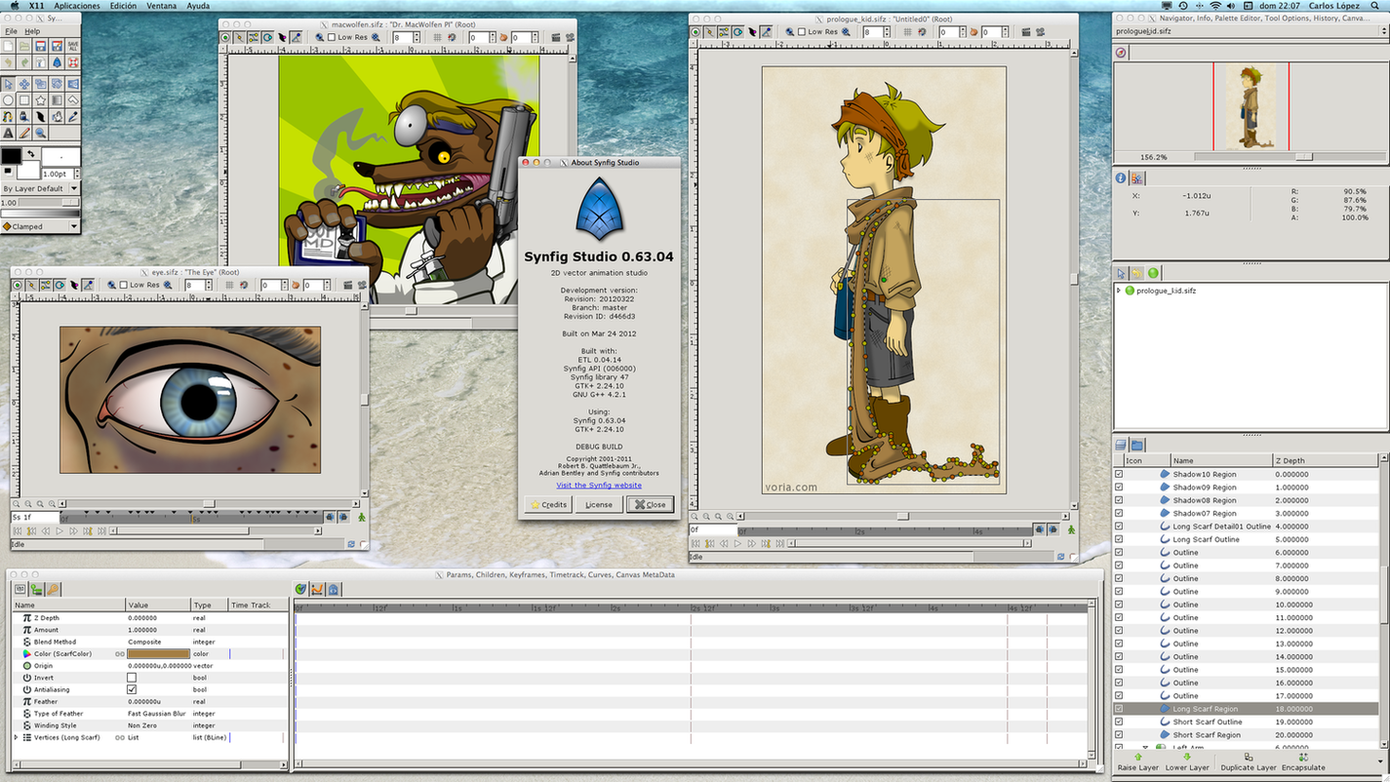Open the Visit the Synfig website link
Viewport: 1390px width, 782px height.
coord(599,485)
